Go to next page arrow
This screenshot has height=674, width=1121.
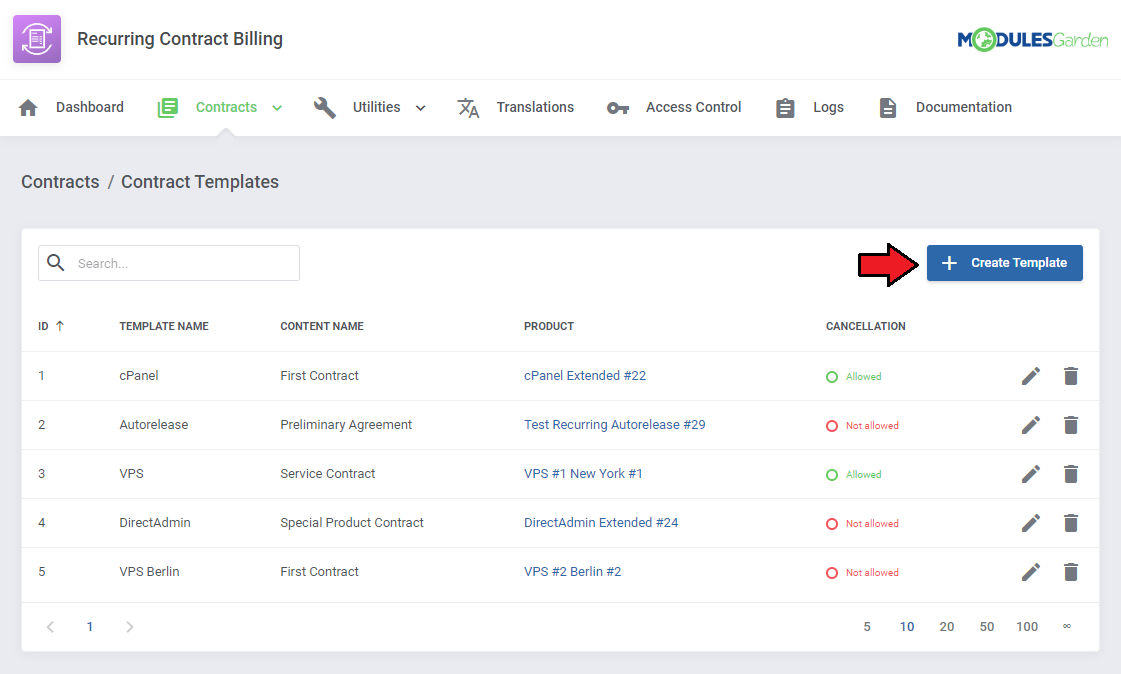tap(129, 627)
